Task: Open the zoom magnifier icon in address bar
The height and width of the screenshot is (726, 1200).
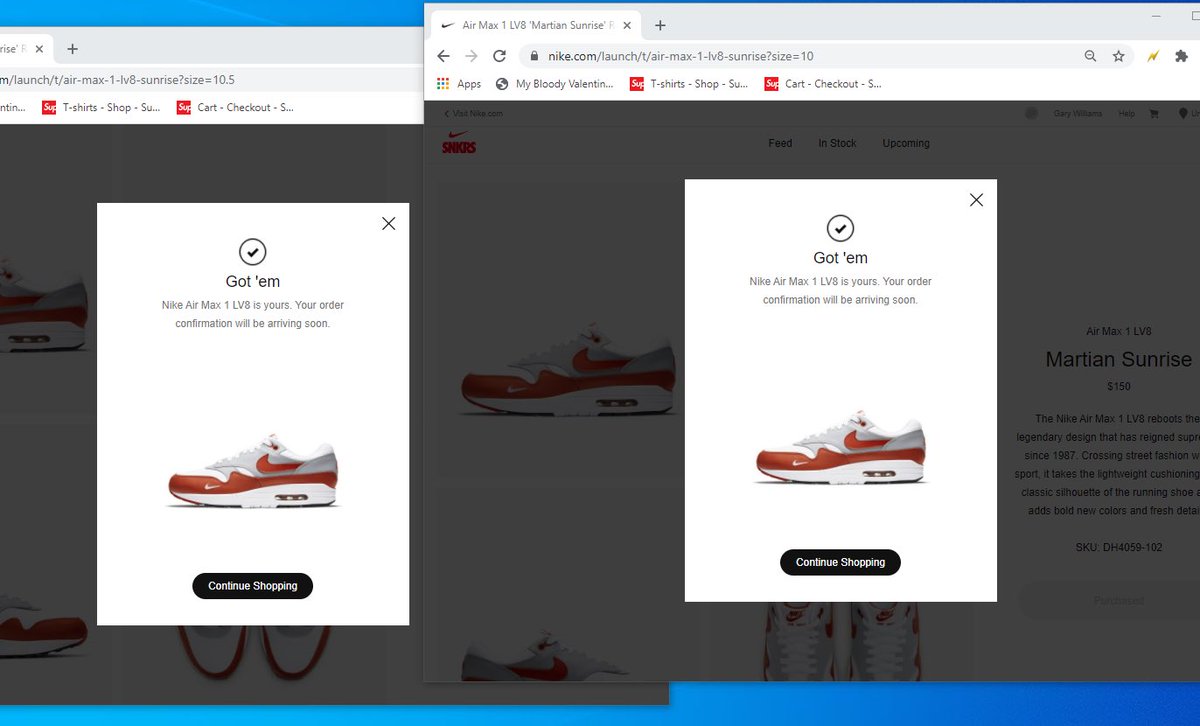Action: (x=1090, y=56)
